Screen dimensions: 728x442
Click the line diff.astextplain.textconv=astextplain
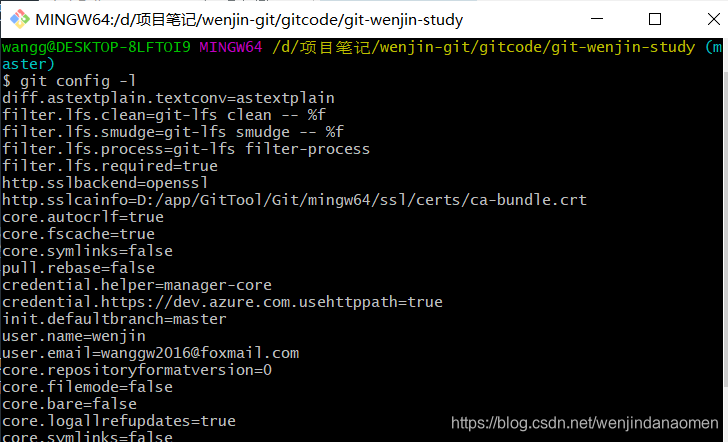click(168, 98)
